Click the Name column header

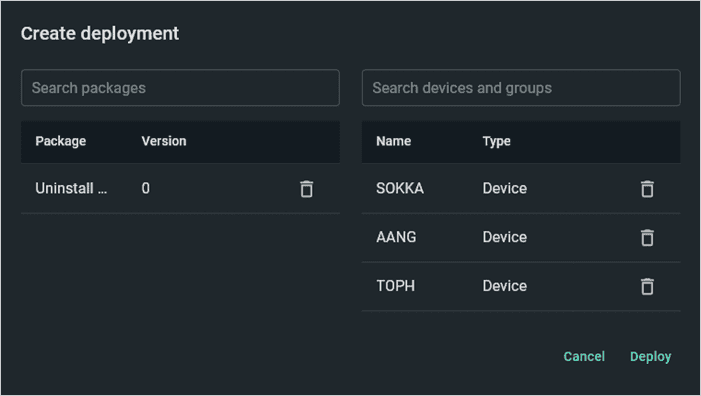click(x=393, y=141)
